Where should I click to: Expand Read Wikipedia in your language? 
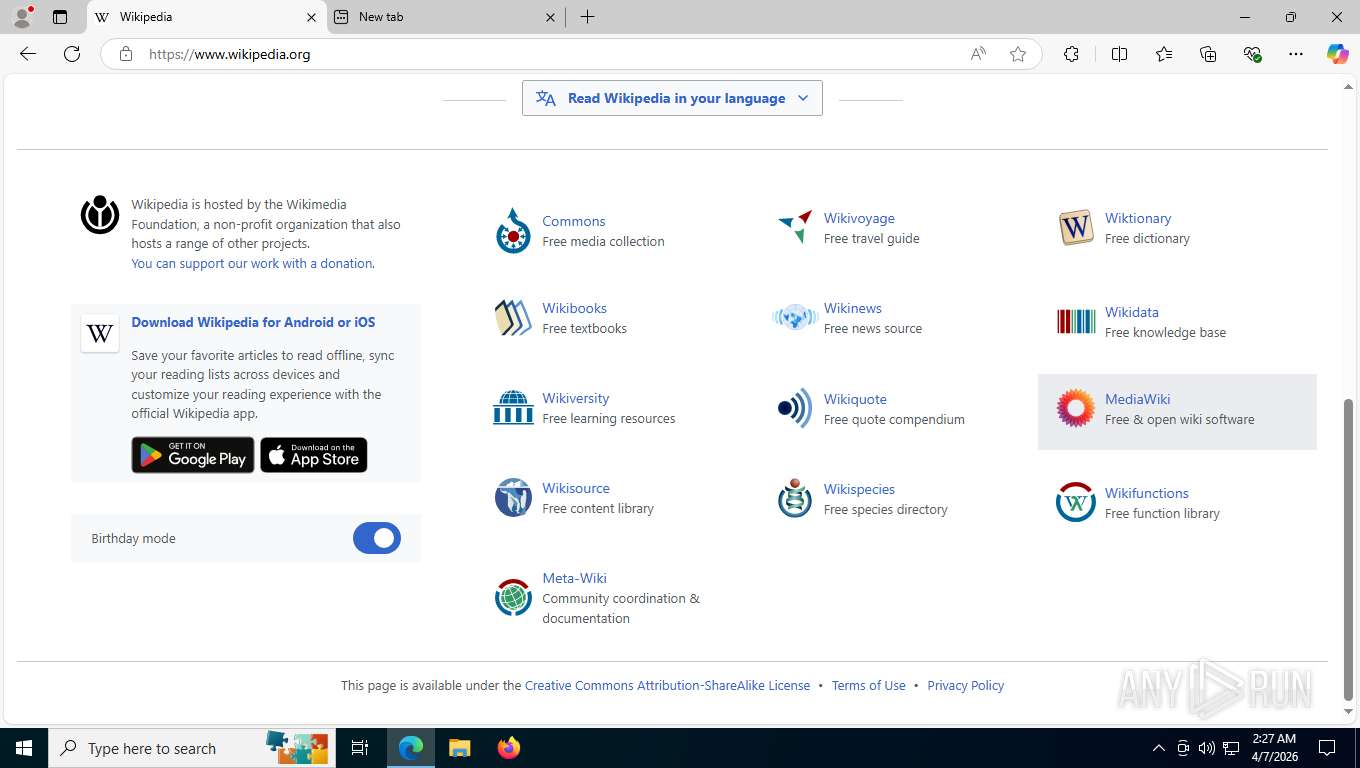[x=672, y=98]
